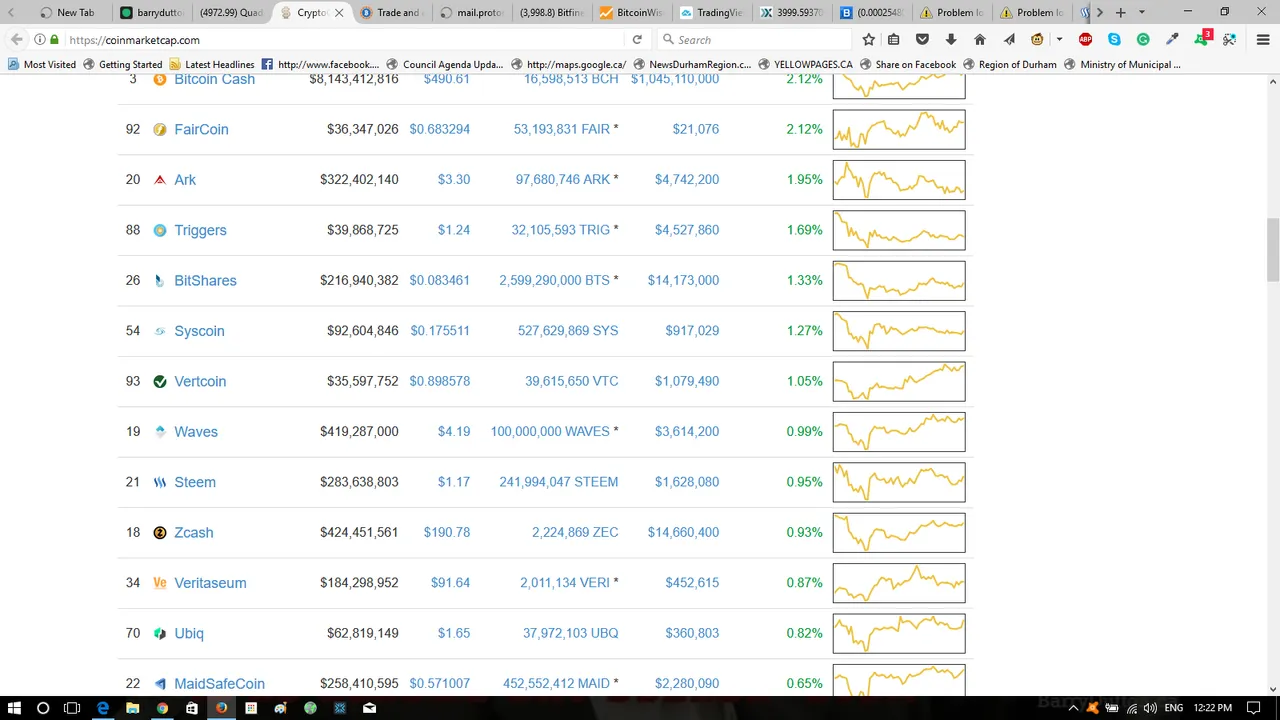Expand the Greasemonkey dropdown arrow
Screen dimensions: 1280x720
pos(1059,40)
